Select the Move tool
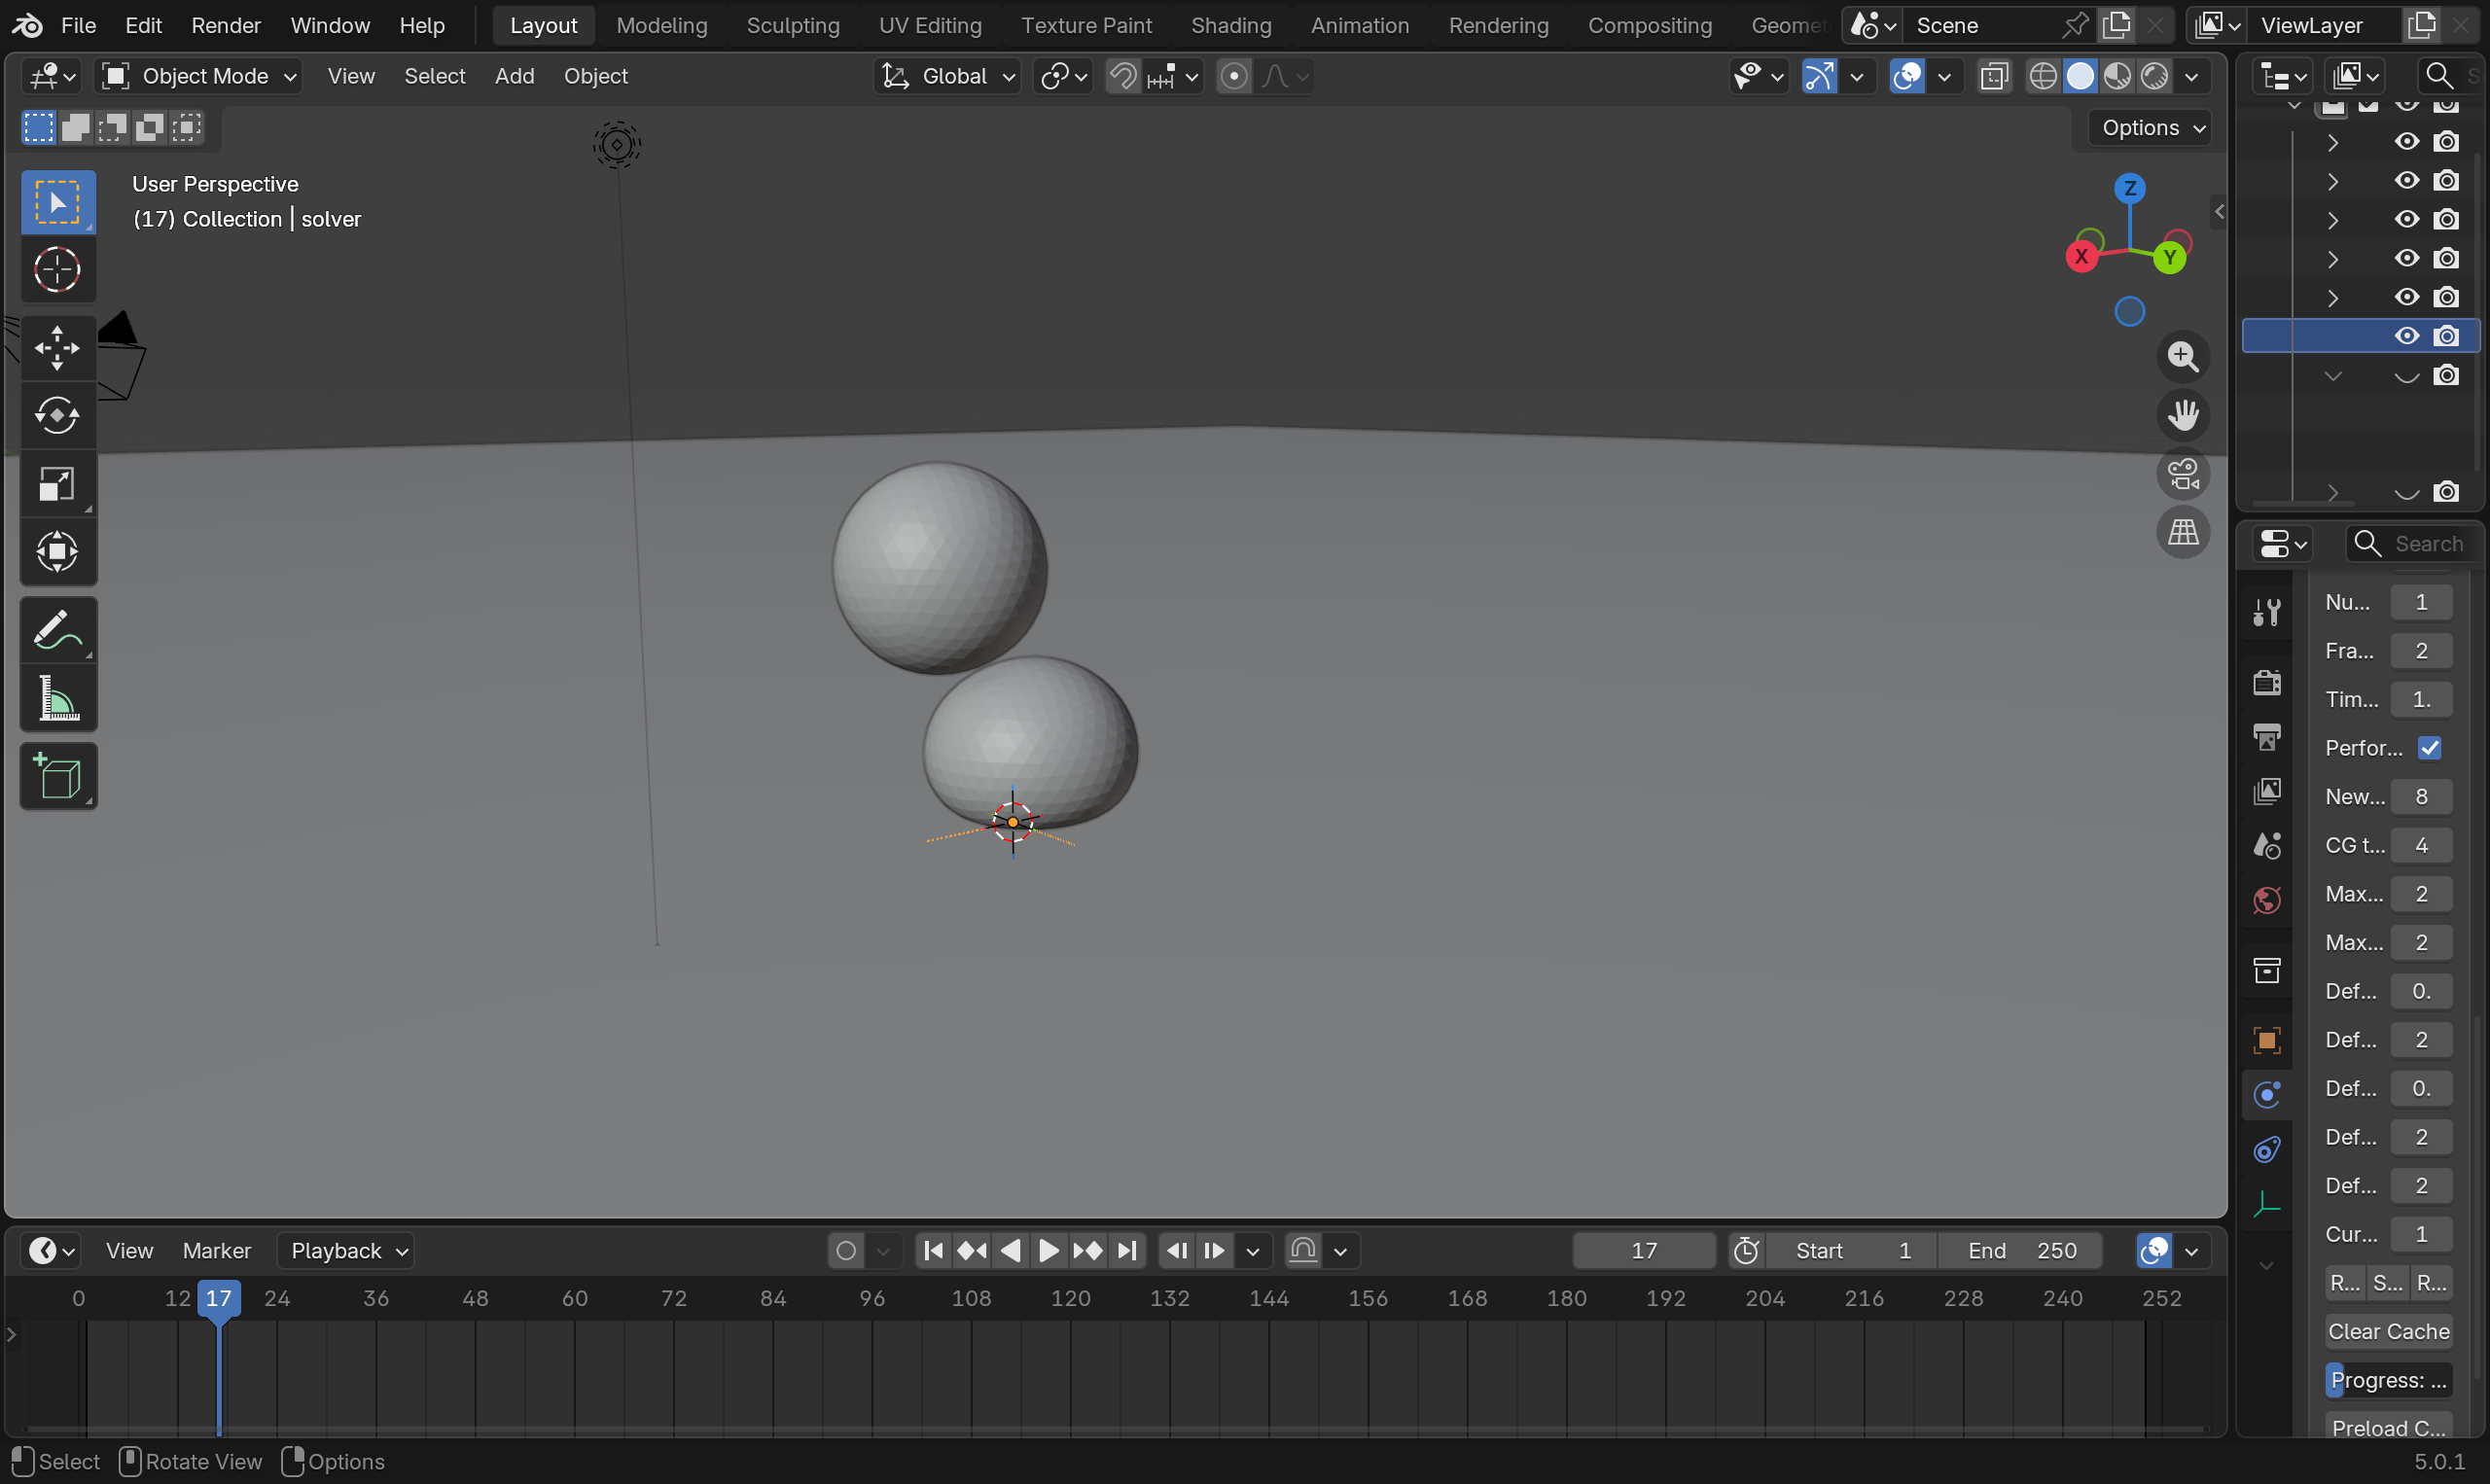The width and height of the screenshot is (2490, 1484). (x=57, y=348)
